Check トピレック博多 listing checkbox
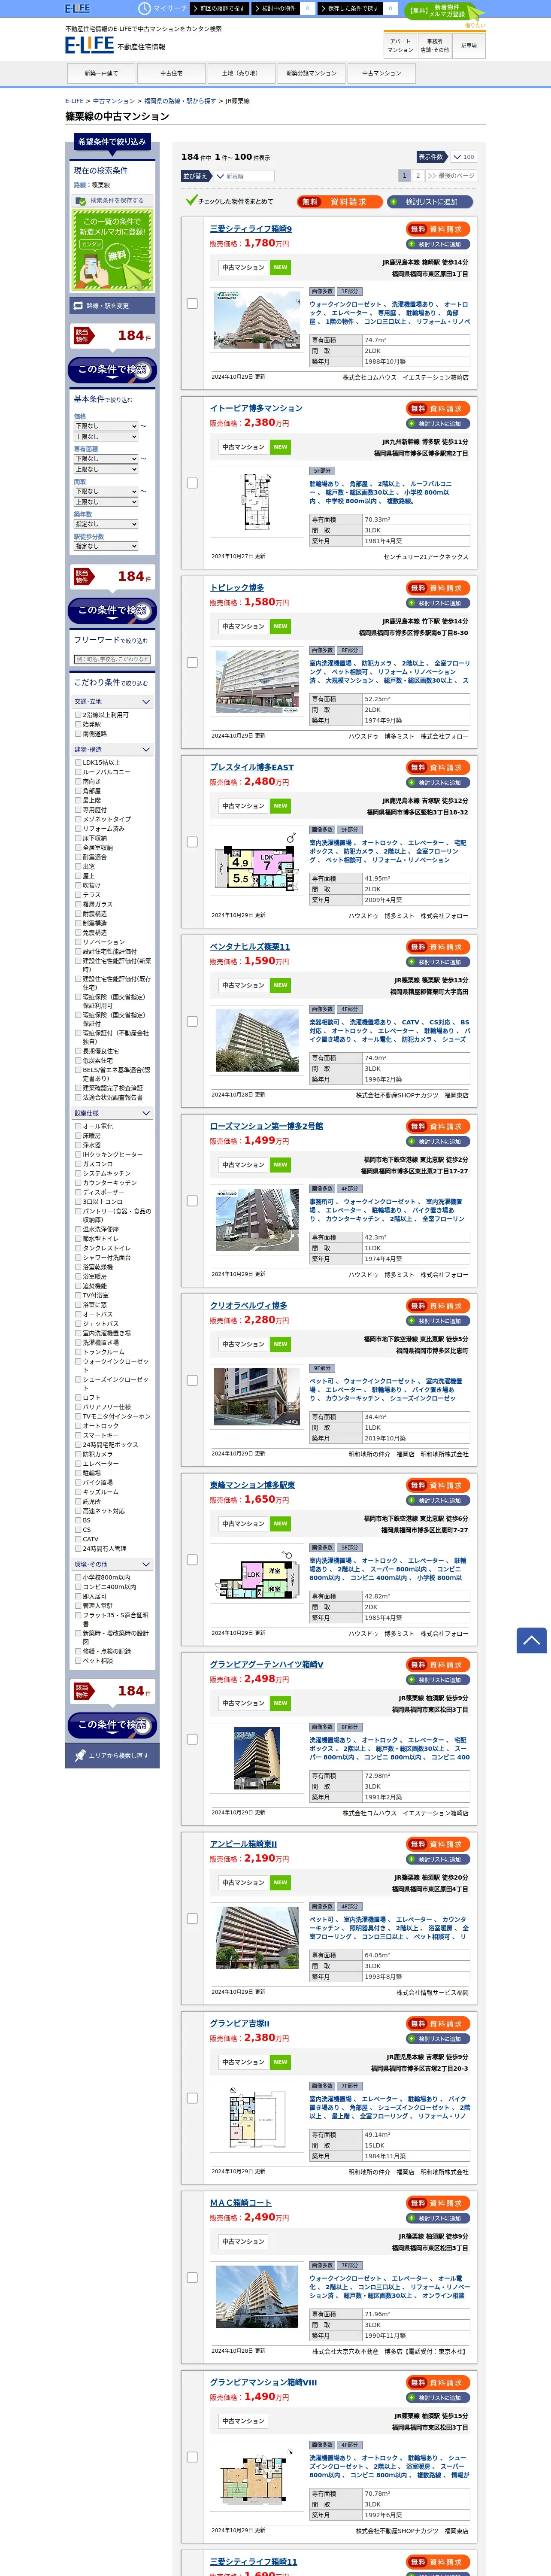Screen dimensions: 551x2576 (192, 662)
